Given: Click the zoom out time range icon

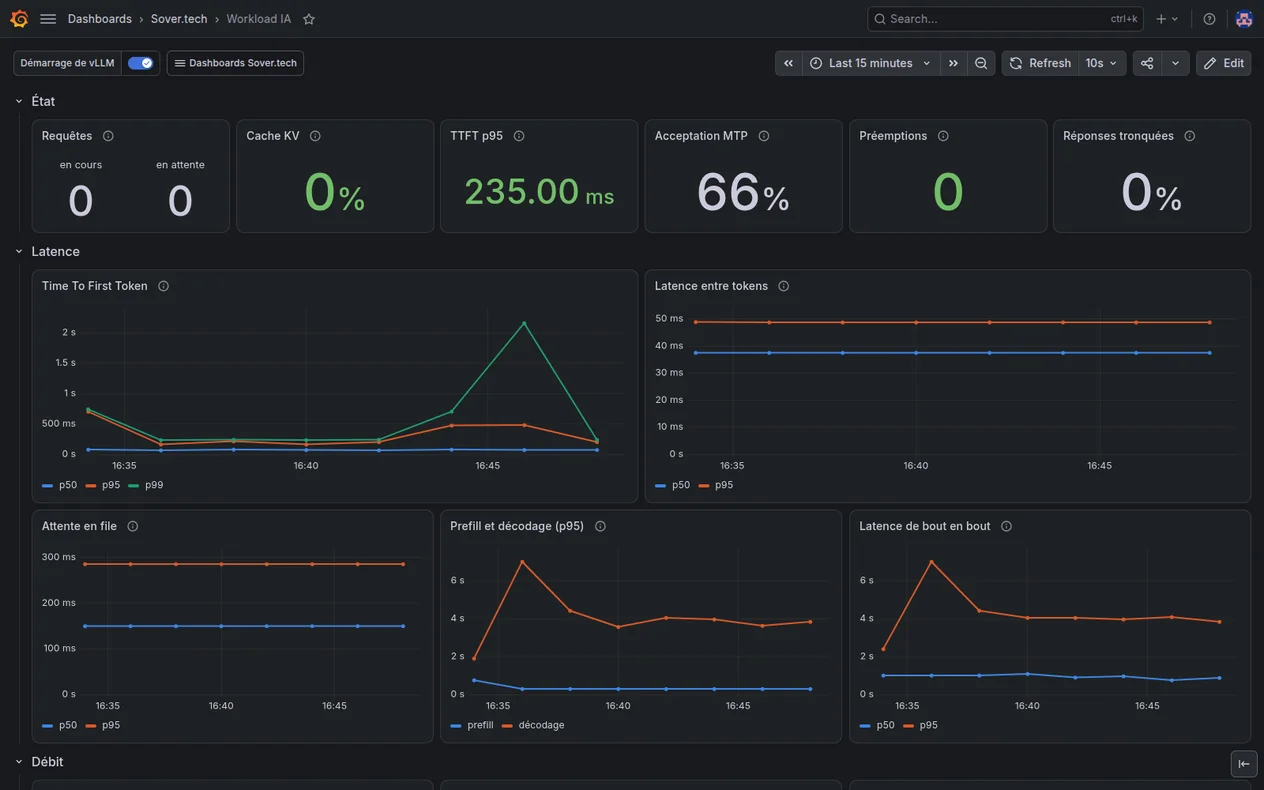Looking at the screenshot, I should pos(981,63).
